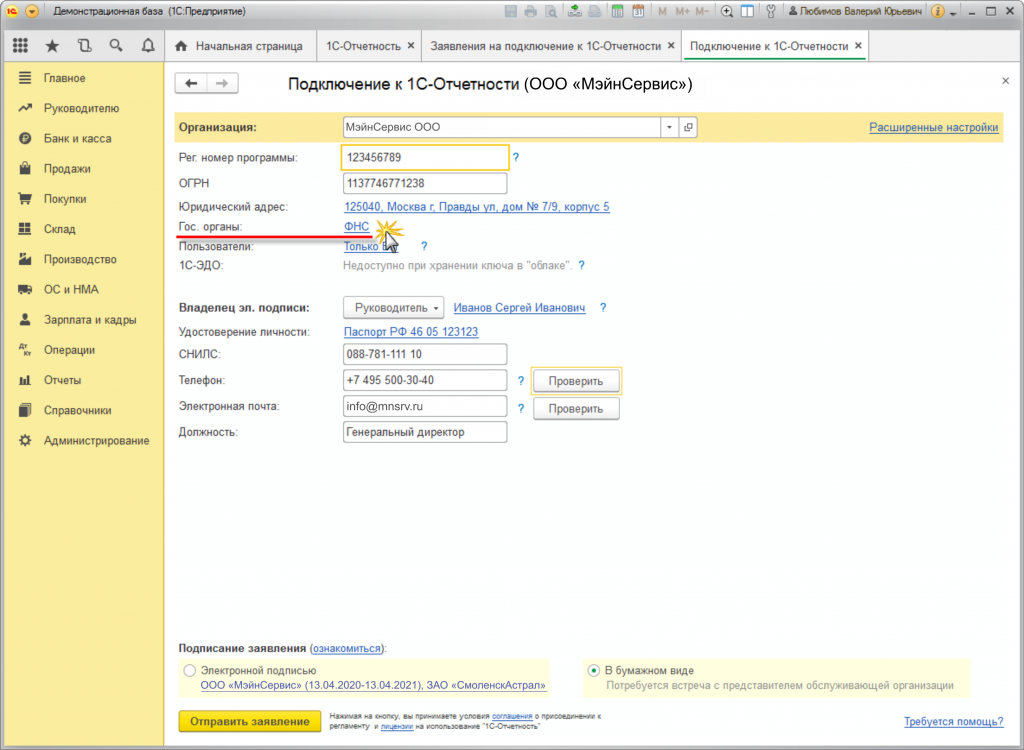1024x750 pixels.
Task: Open notifications bell icon
Action: tap(148, 46)
